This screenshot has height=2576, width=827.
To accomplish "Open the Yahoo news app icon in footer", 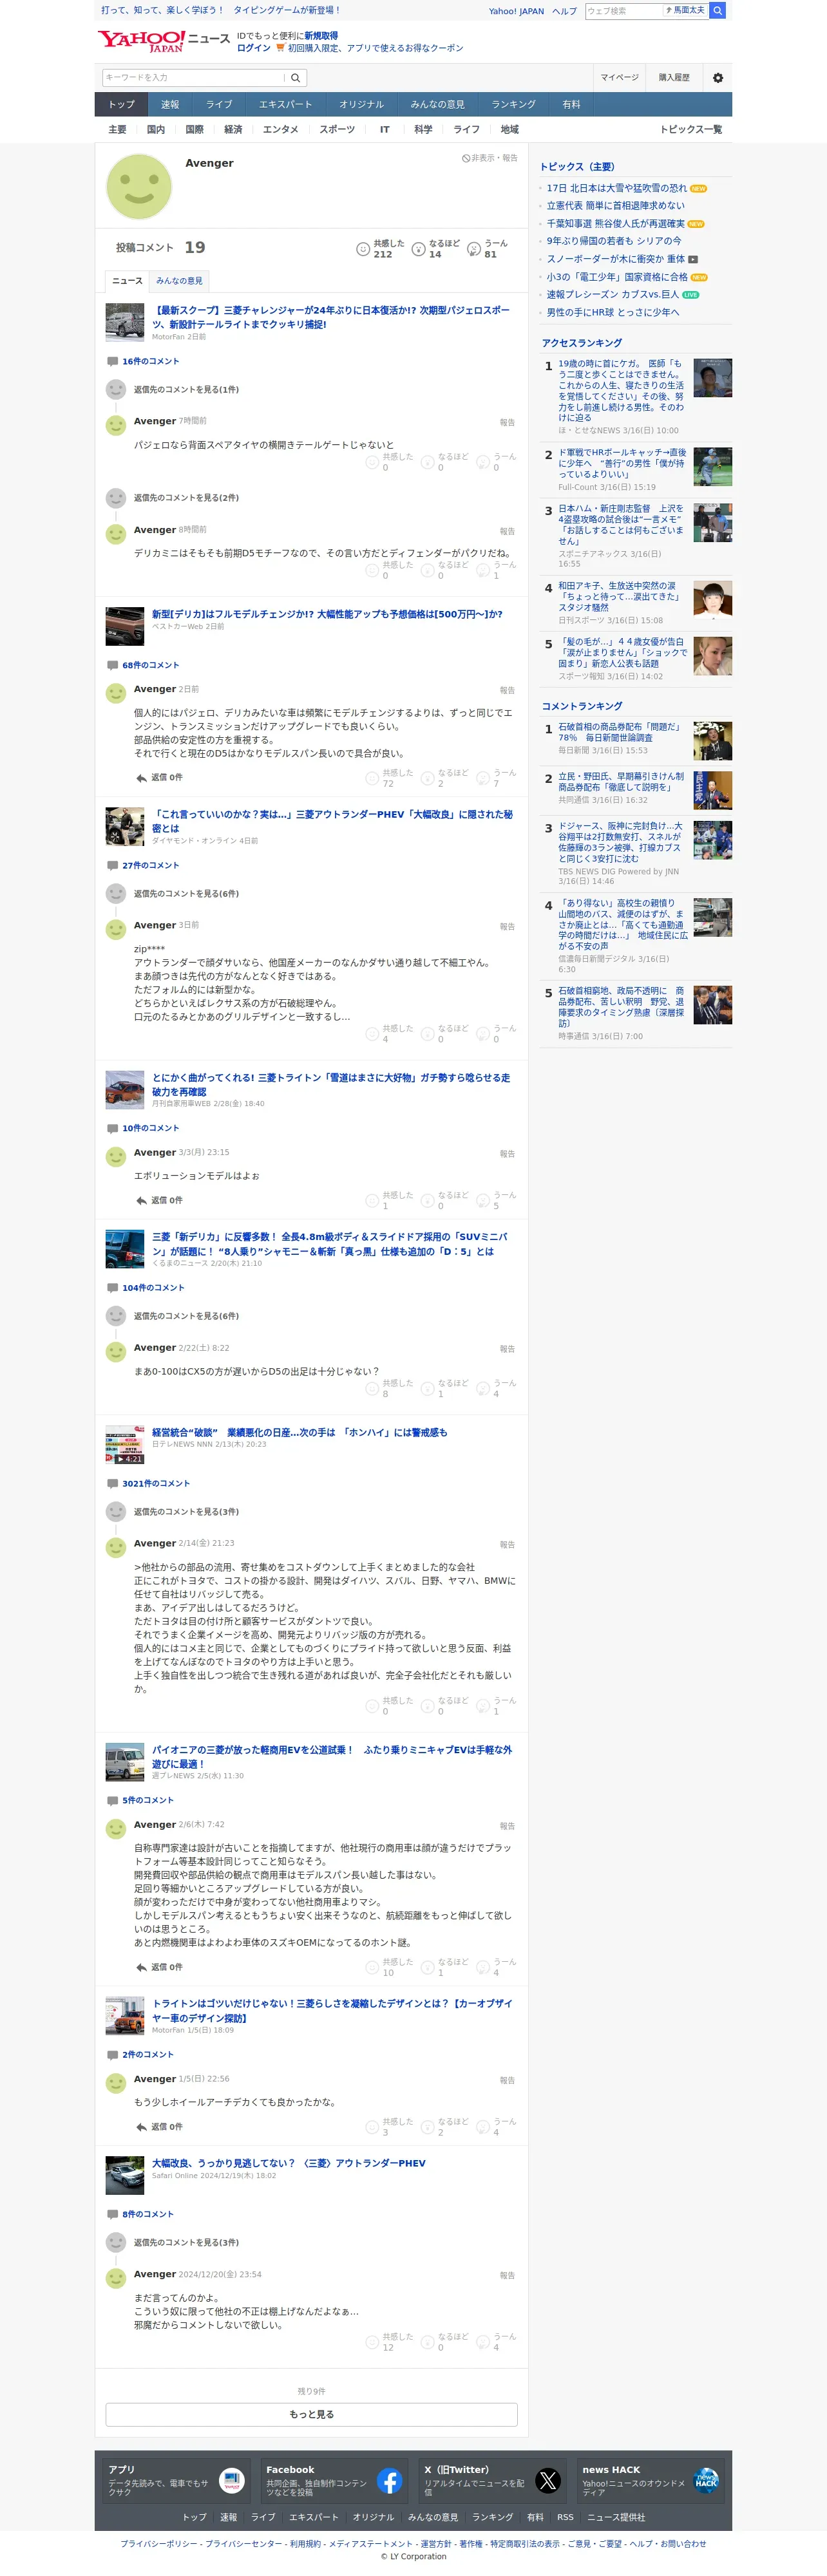I will pyautogui.click(x=232, y=2481).
